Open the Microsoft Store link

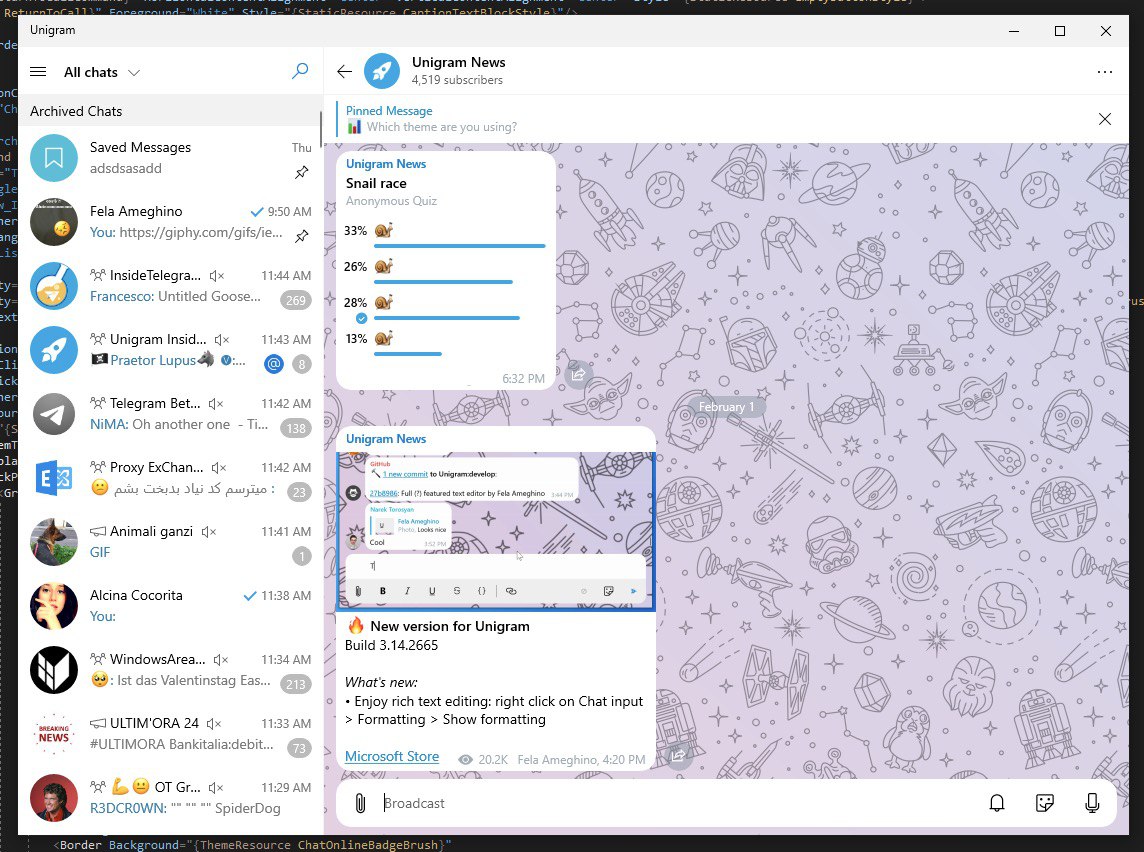[392, 756]
